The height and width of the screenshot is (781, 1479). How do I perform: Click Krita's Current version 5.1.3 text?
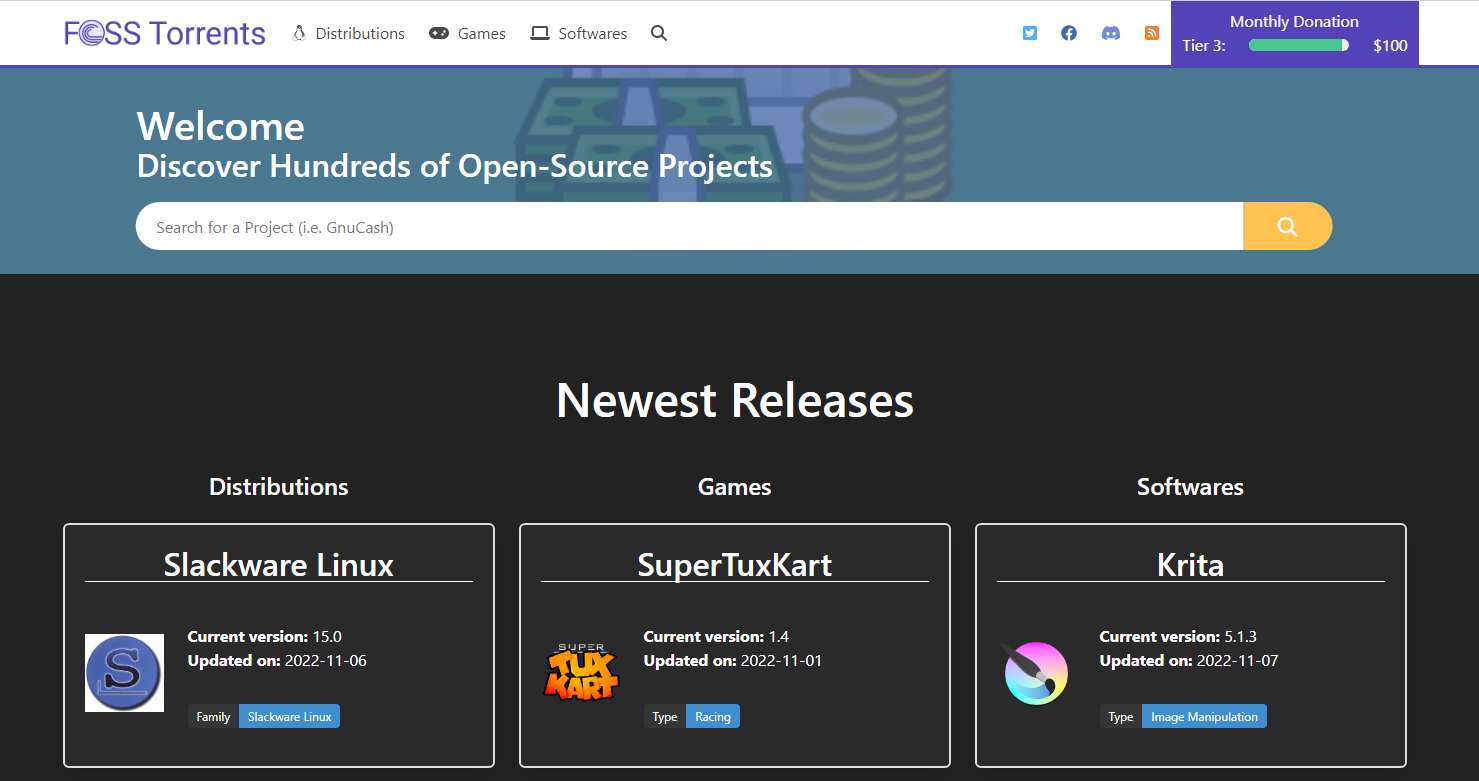(1178, 636)
